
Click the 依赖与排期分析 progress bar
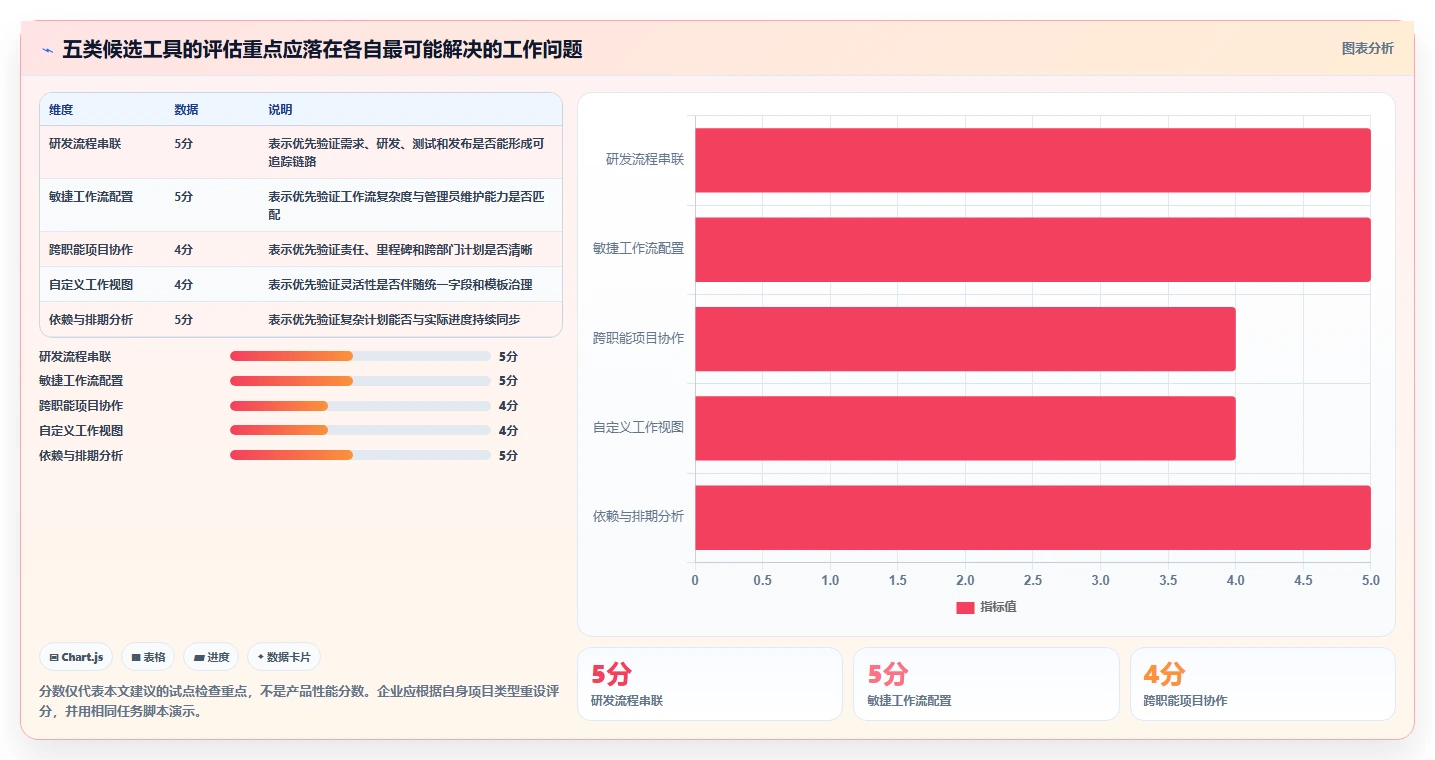(x=360, y=455)
